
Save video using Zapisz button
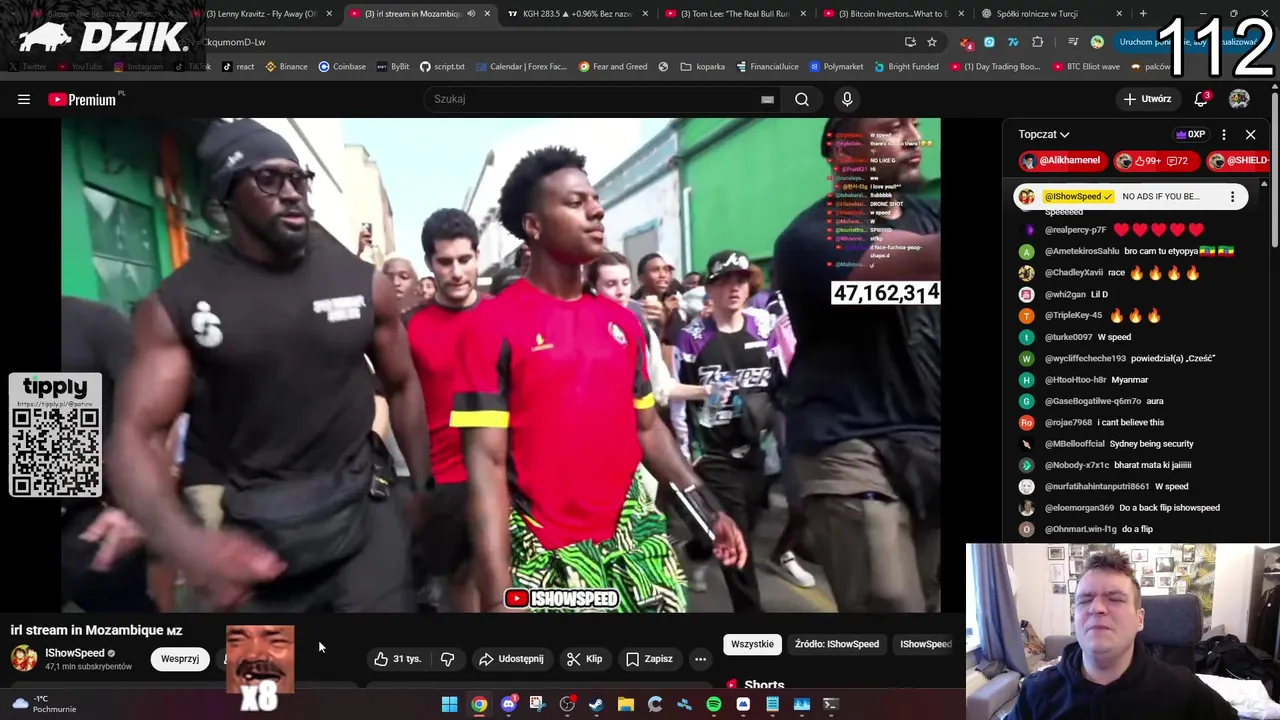[649, 659]
